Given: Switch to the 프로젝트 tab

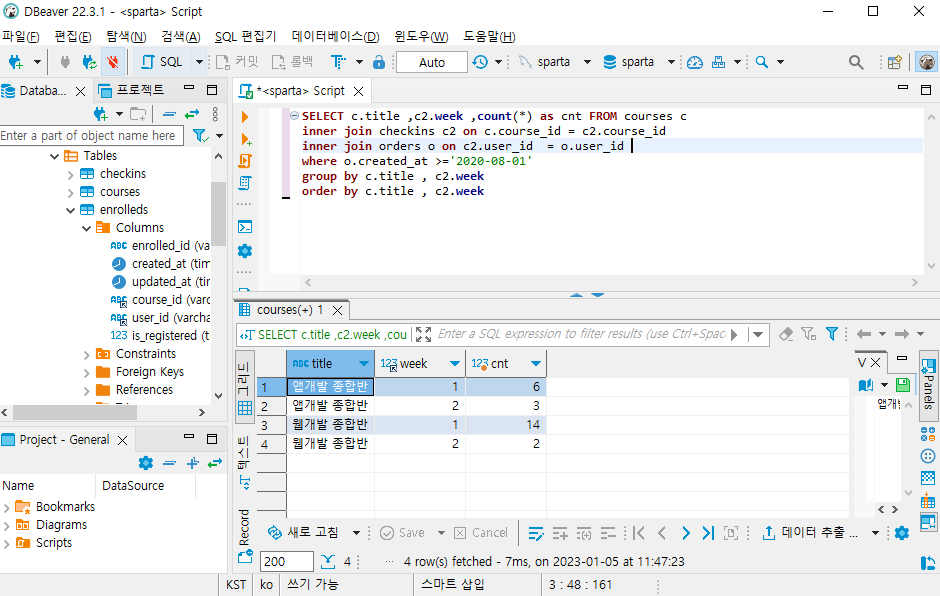Looking at the screenshot, I should click(132, 90).
